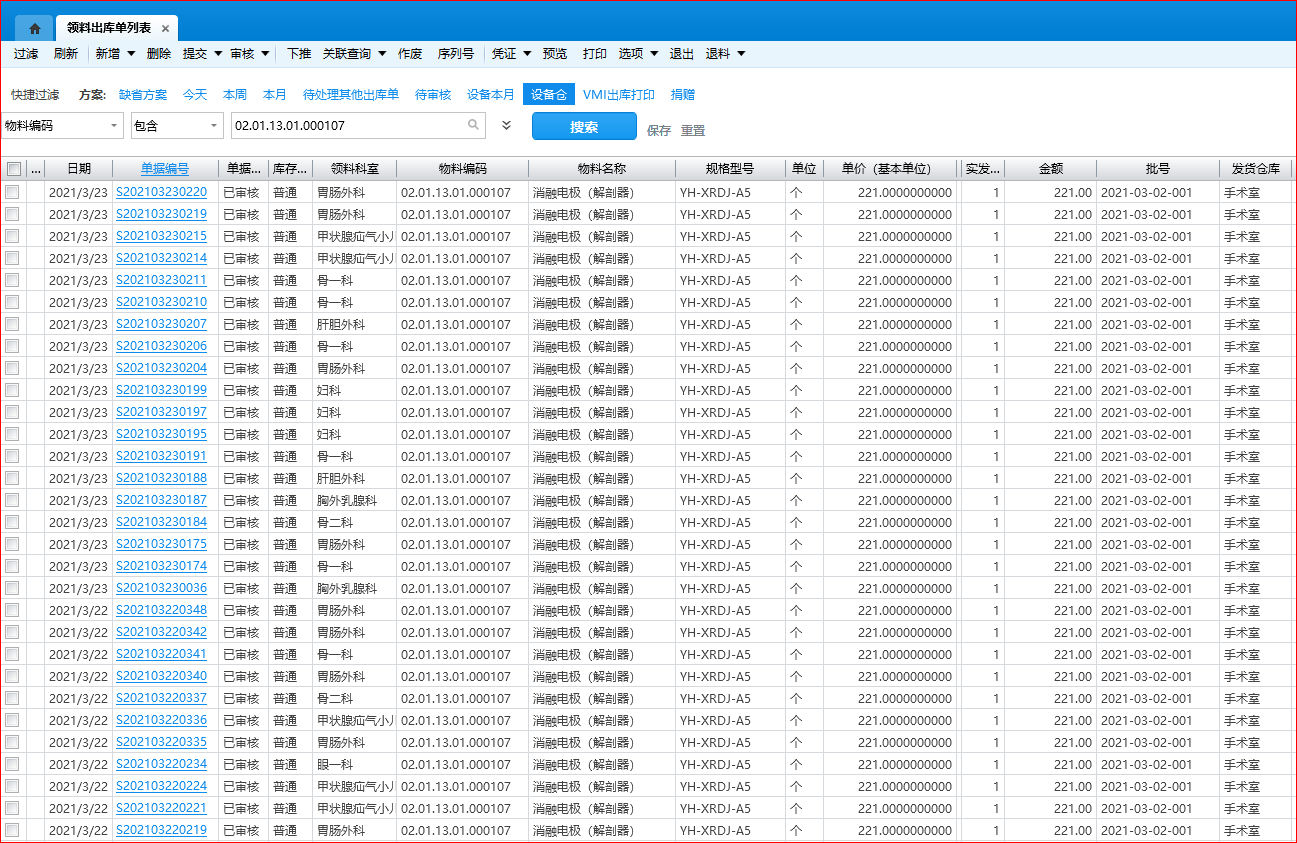Click the 刷新 toolbar button
Screen dimensions: 1297x843
point(65,54)
